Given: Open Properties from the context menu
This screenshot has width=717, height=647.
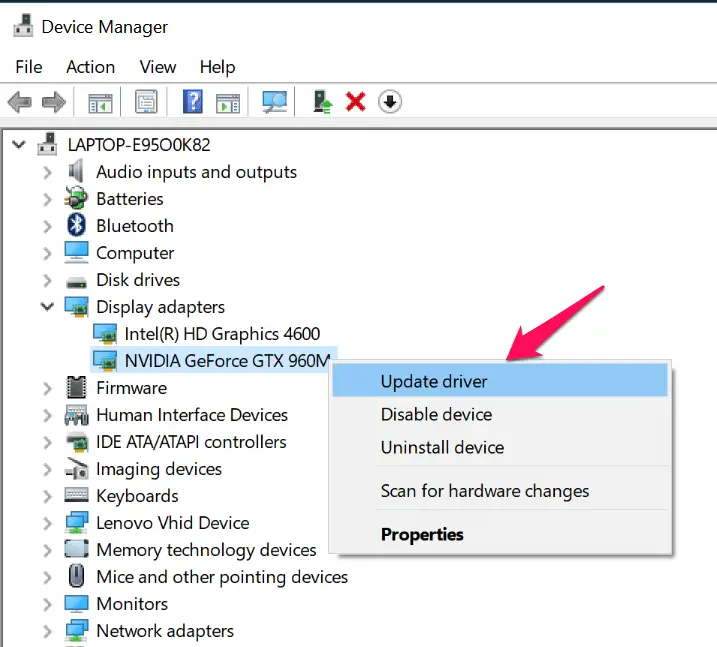Looking at the screenshot, I should (x=500, y=534).
